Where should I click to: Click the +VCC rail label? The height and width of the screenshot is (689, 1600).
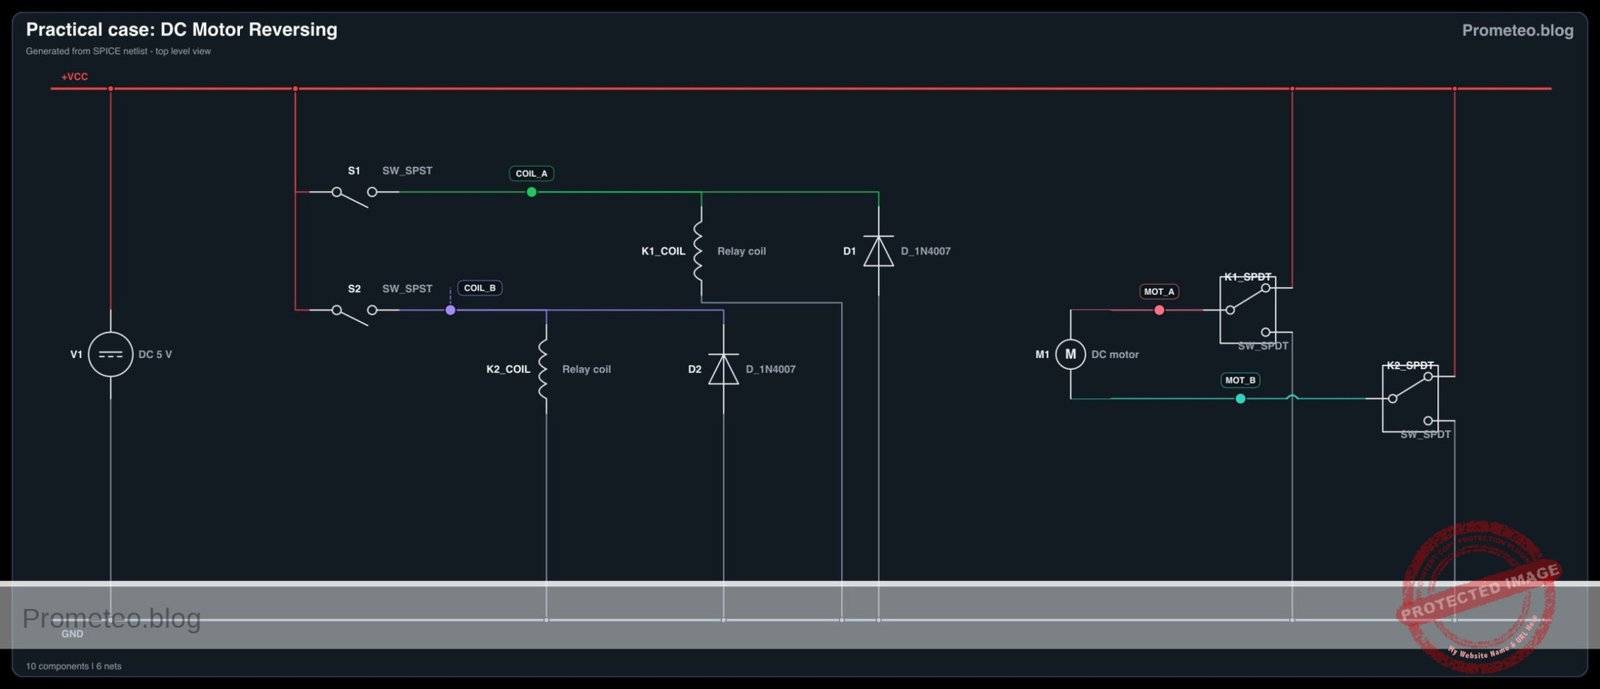click(x=75, y=77)
